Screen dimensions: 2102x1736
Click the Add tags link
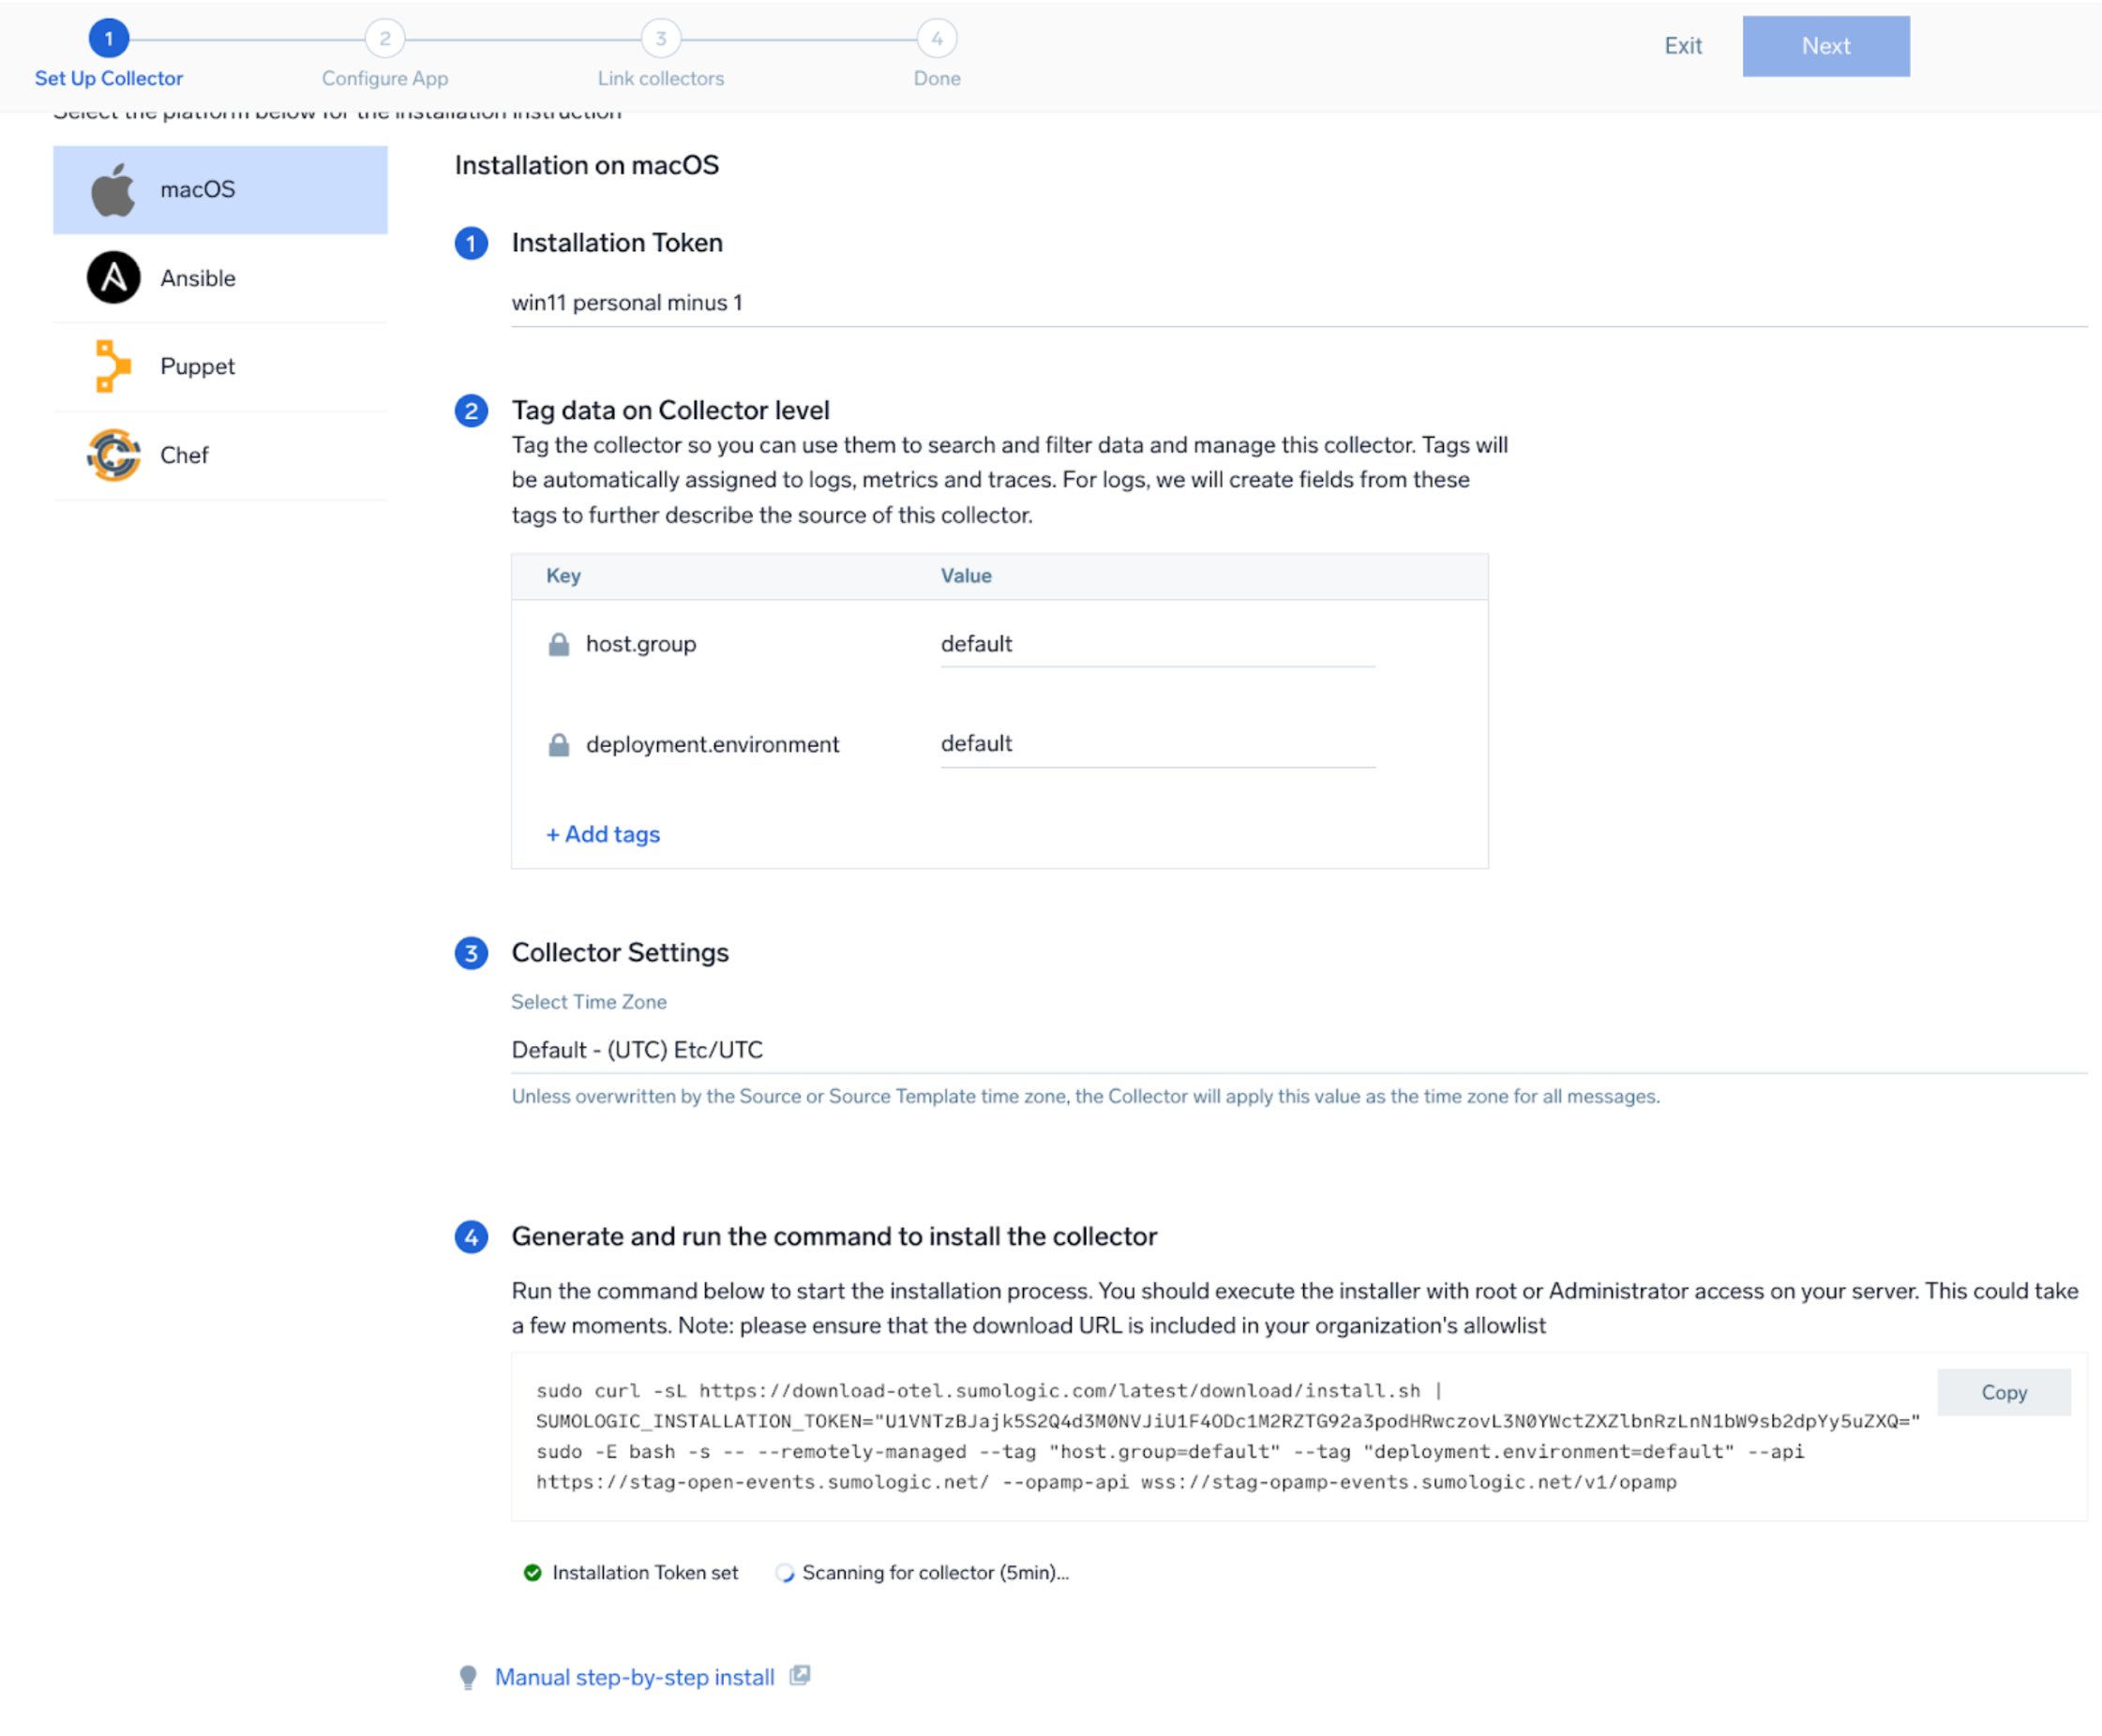(603, 834)
